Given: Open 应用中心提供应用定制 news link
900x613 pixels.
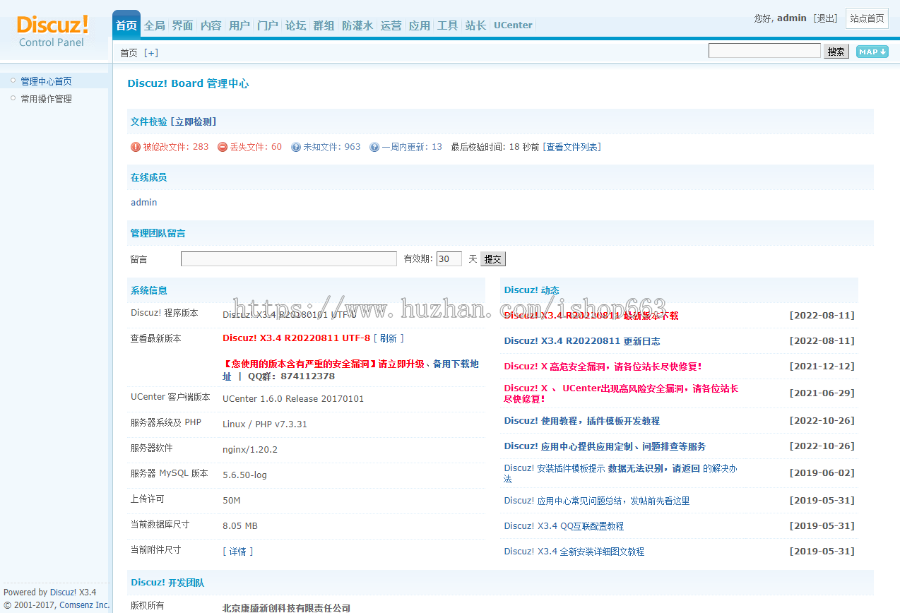Looking at the screenshot, I should tap(604, 446).
